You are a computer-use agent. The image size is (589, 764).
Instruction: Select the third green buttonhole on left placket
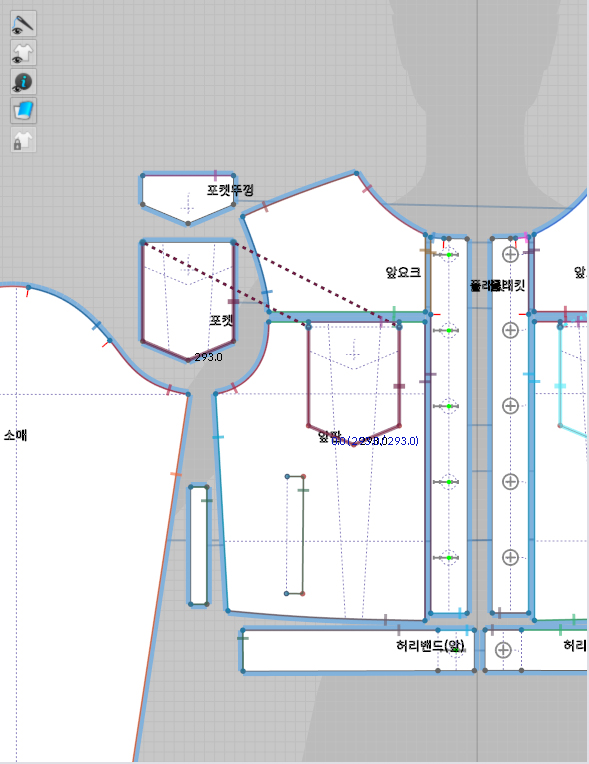(449, 406)
